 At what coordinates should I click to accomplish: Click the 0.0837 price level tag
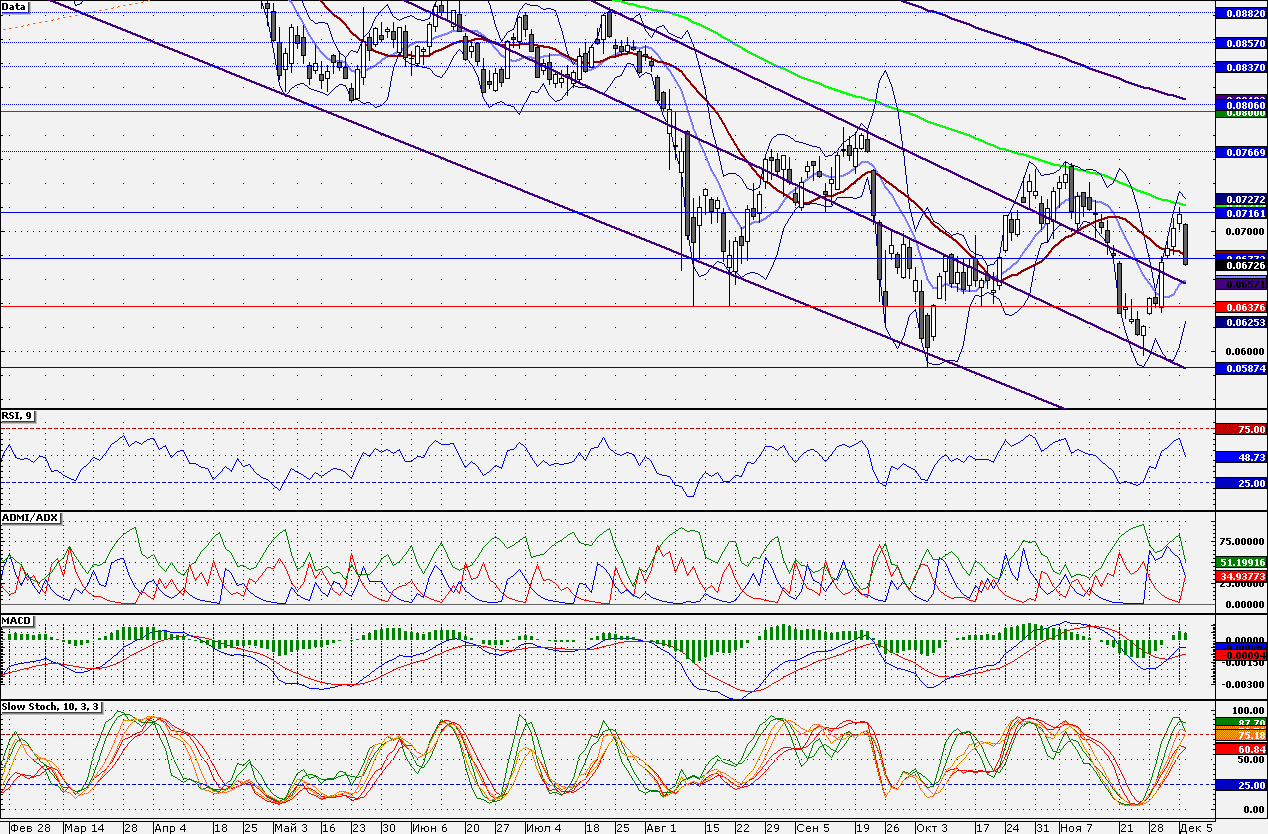click(1240, 67)
